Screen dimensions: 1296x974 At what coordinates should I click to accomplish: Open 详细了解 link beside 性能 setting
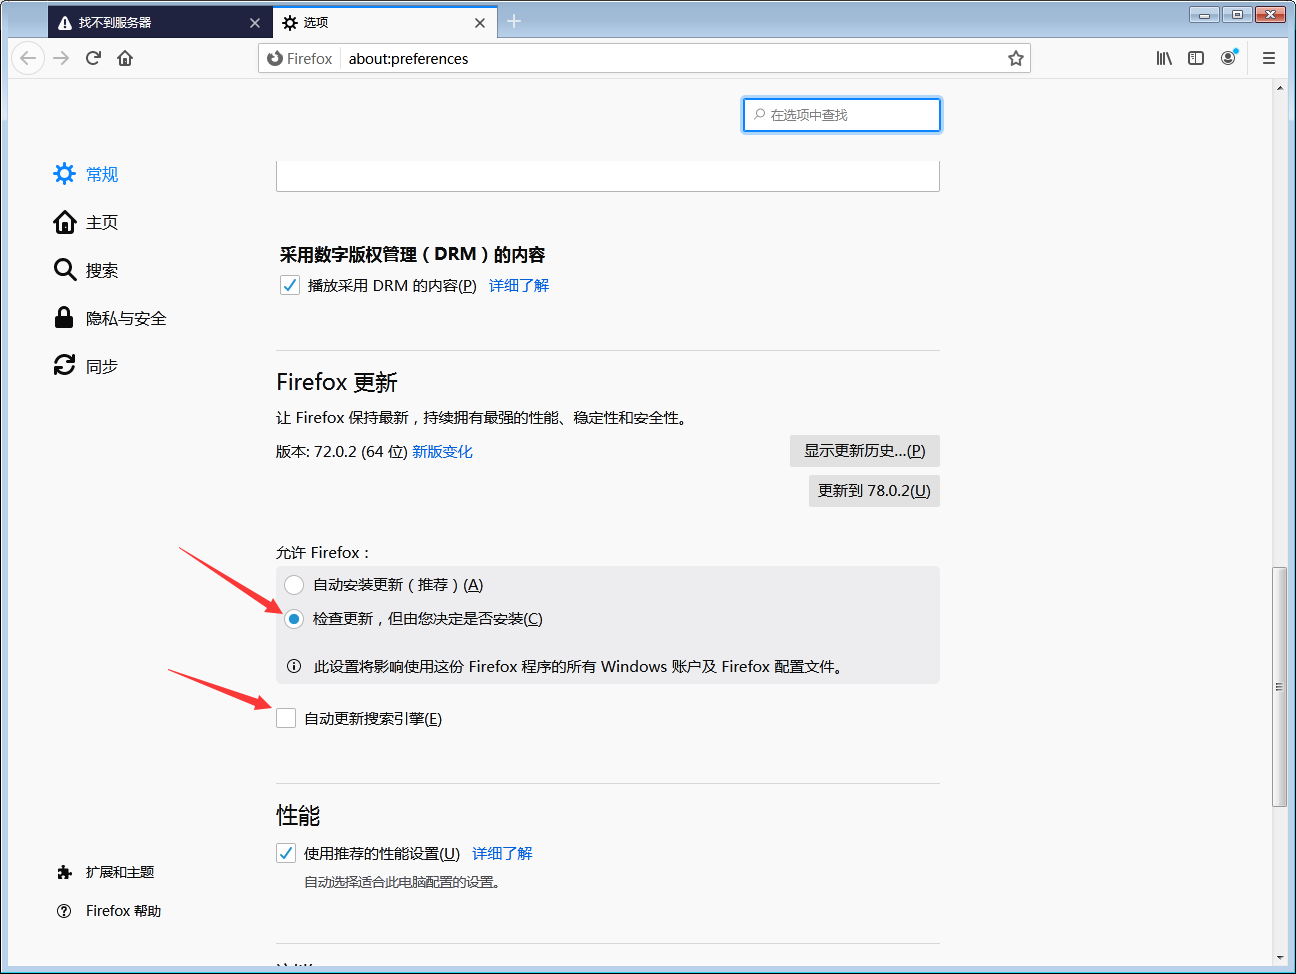(x=502, y=854)
